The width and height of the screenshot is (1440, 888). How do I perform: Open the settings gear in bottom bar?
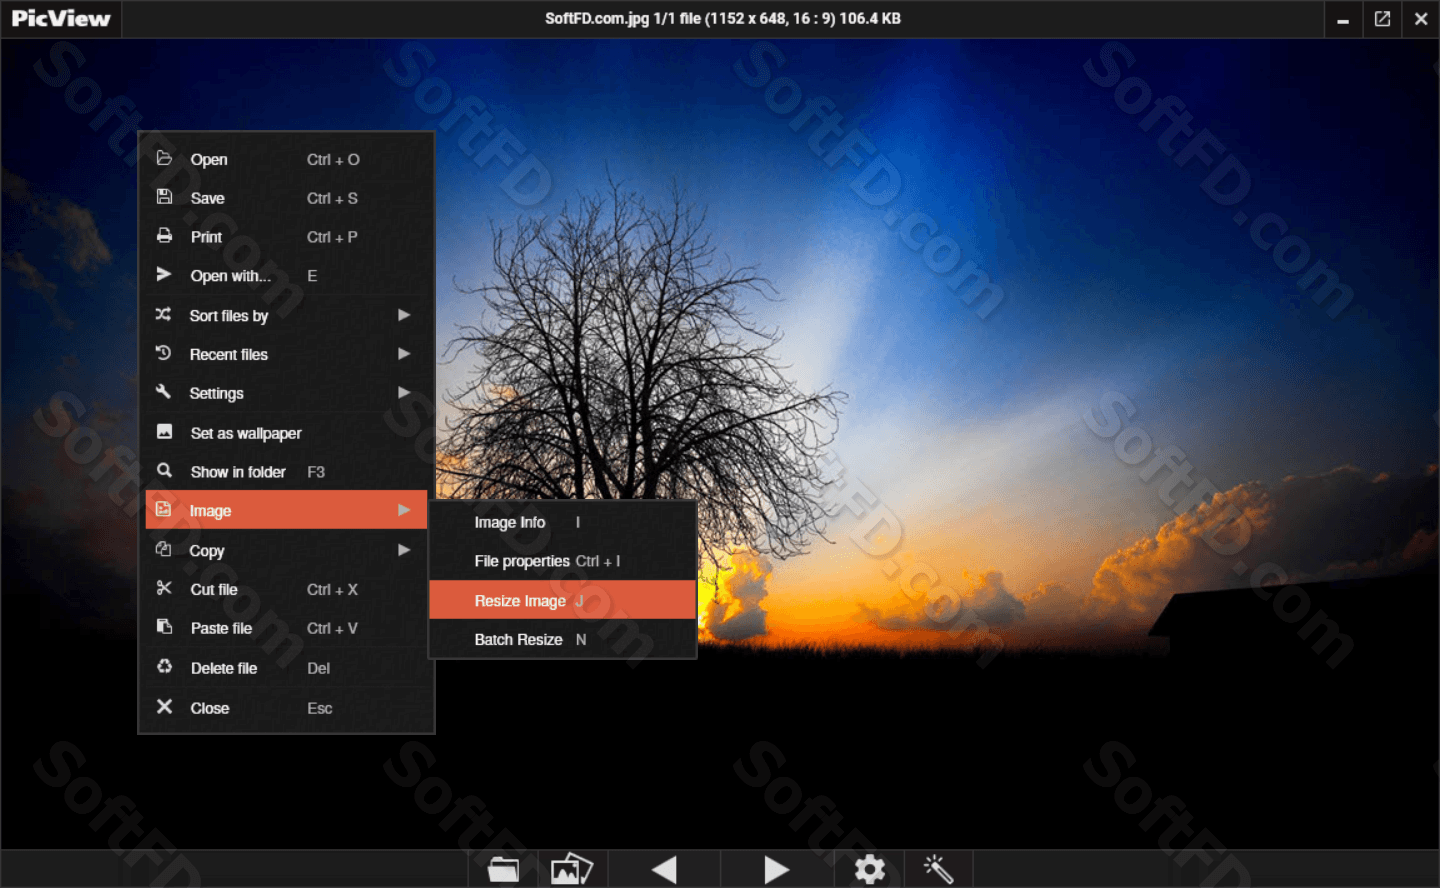point(869,869)
